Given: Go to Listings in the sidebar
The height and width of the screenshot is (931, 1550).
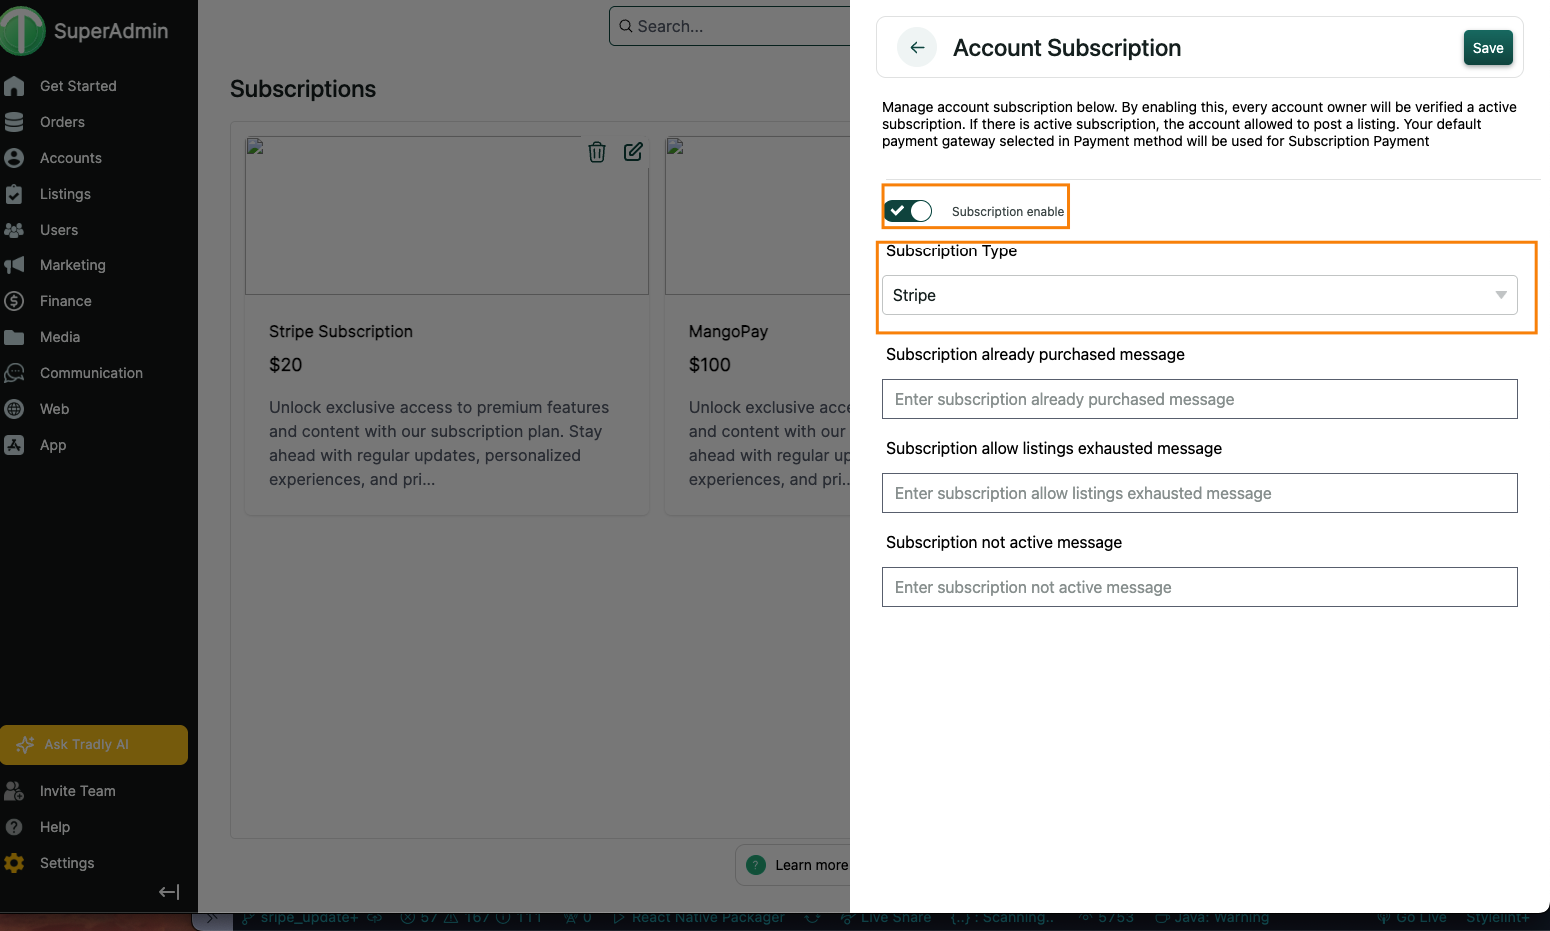Looking at the screenshot, I should (65, 194).
